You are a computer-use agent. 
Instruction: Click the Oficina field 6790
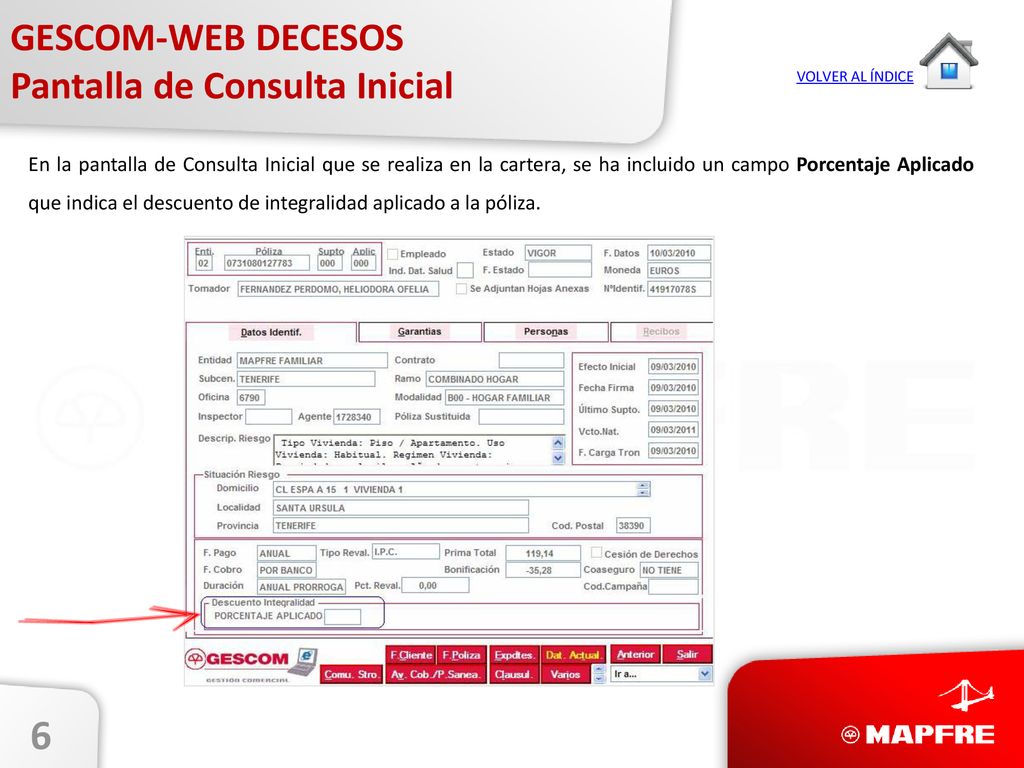251,398
